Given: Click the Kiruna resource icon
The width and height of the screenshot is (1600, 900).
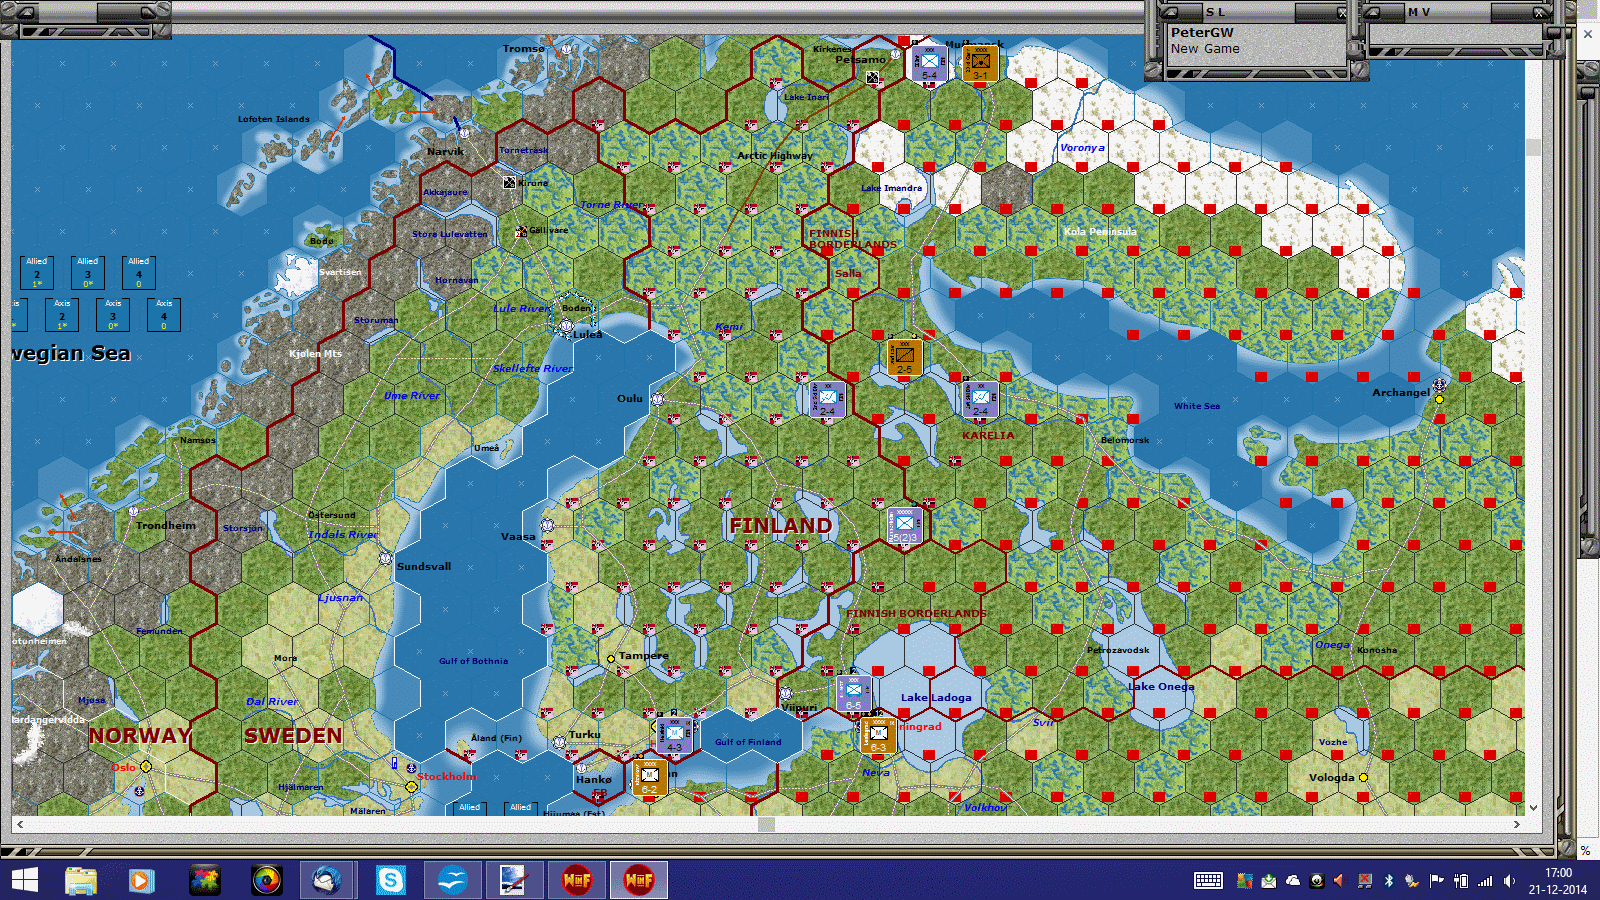Looking at the screenshot, I should (x=509, y=182).
